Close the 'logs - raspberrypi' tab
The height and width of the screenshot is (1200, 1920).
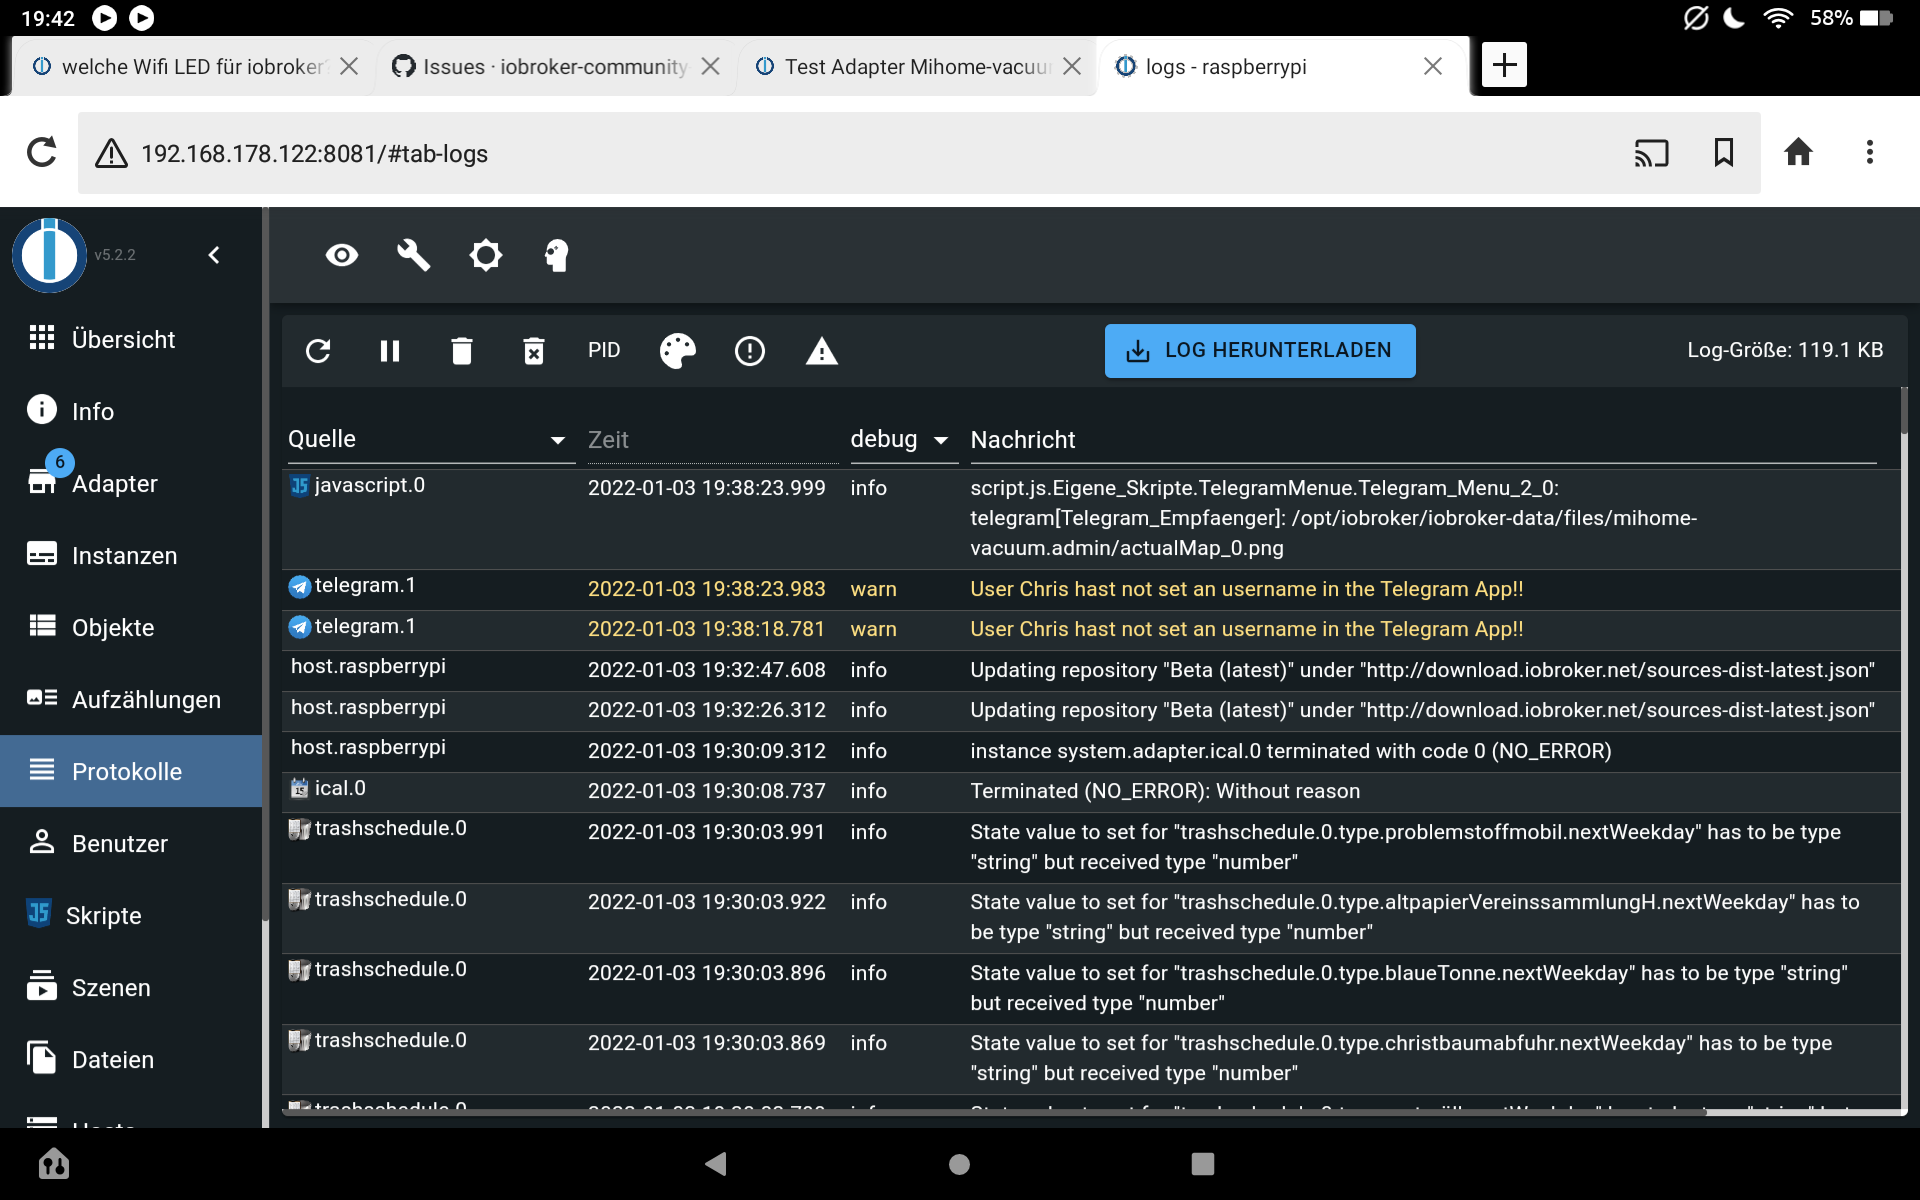click(1432, 66)
